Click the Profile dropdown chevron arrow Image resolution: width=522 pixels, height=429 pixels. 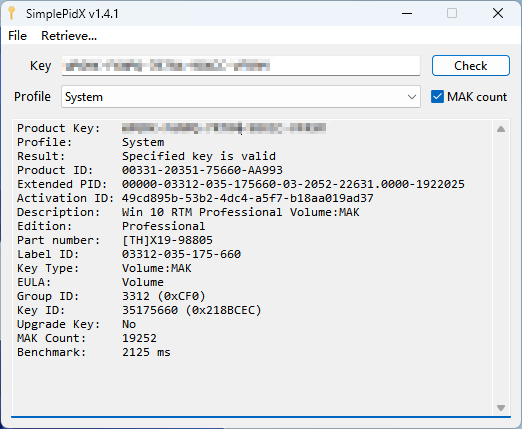point(412,97)
